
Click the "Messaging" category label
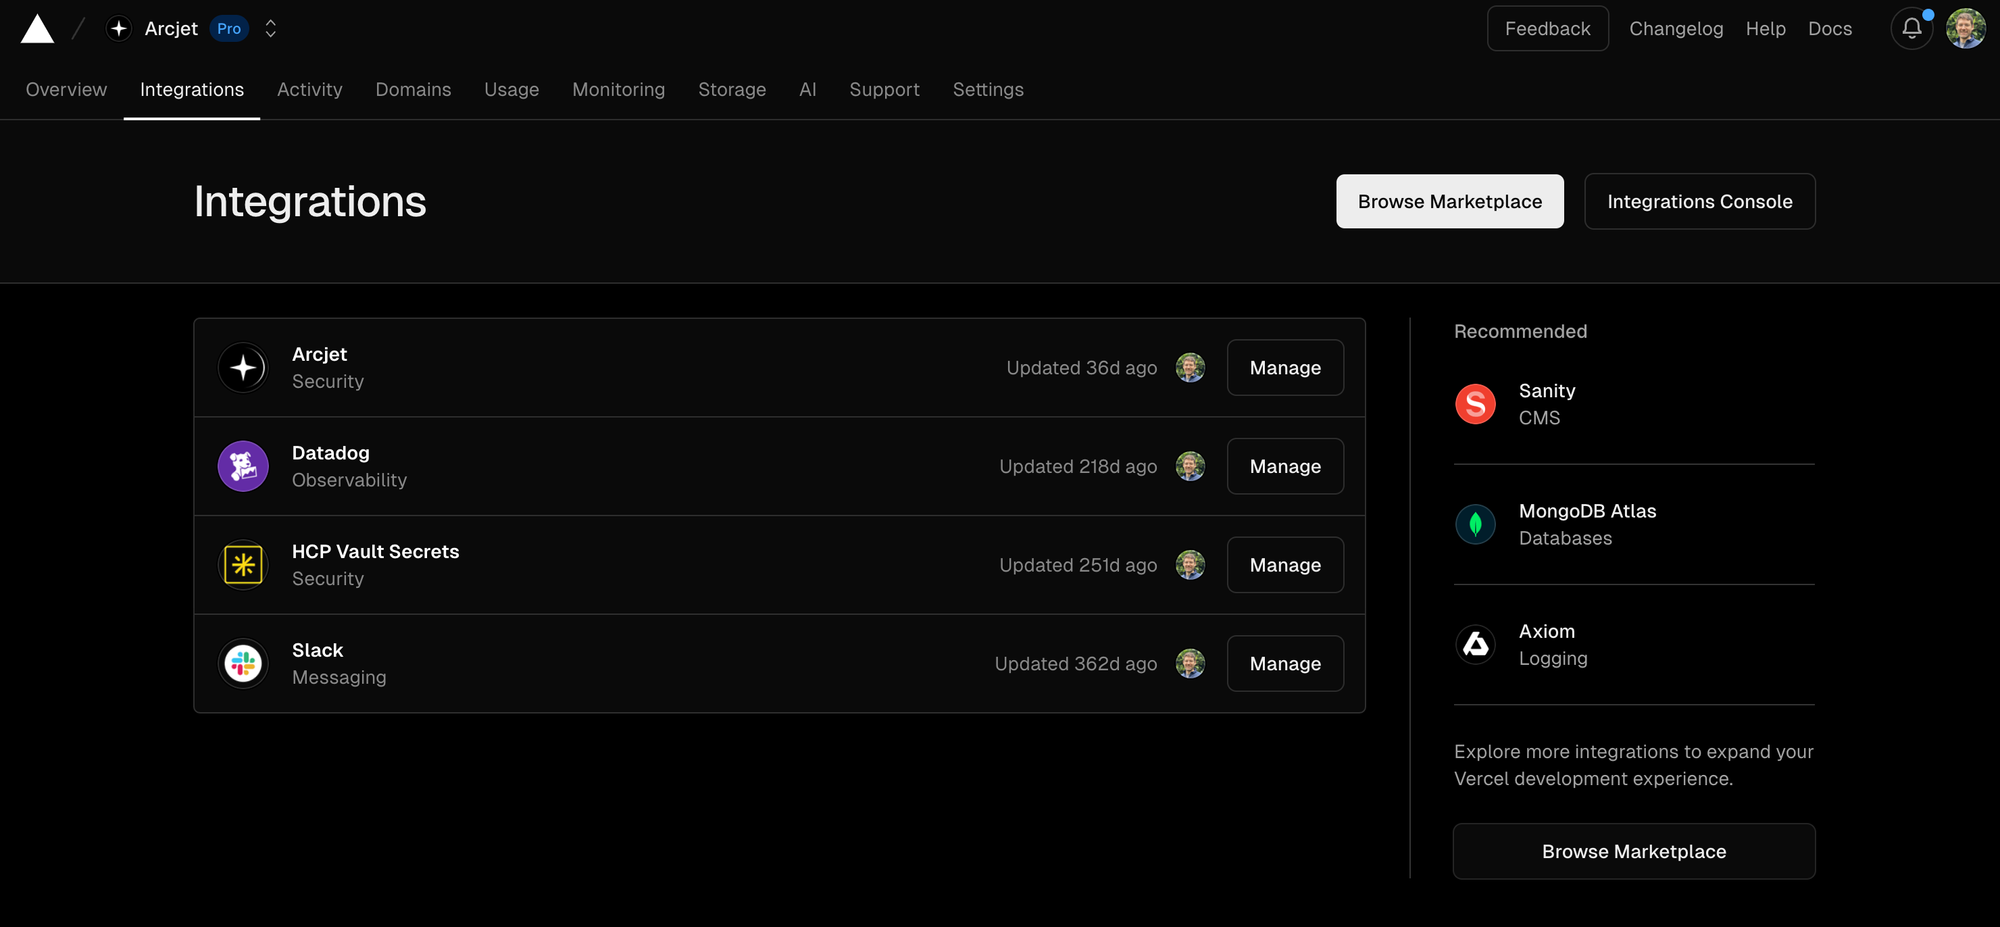339,678
